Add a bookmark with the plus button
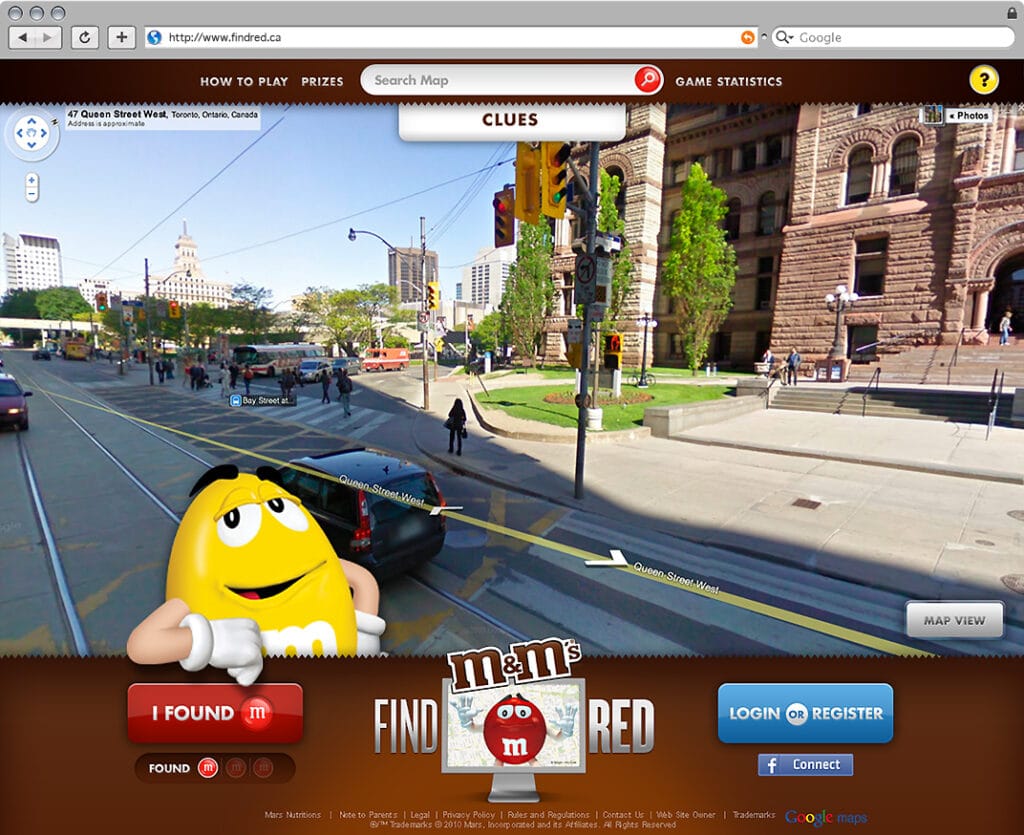Screen dimensions: 1024x835 point(121,37)
